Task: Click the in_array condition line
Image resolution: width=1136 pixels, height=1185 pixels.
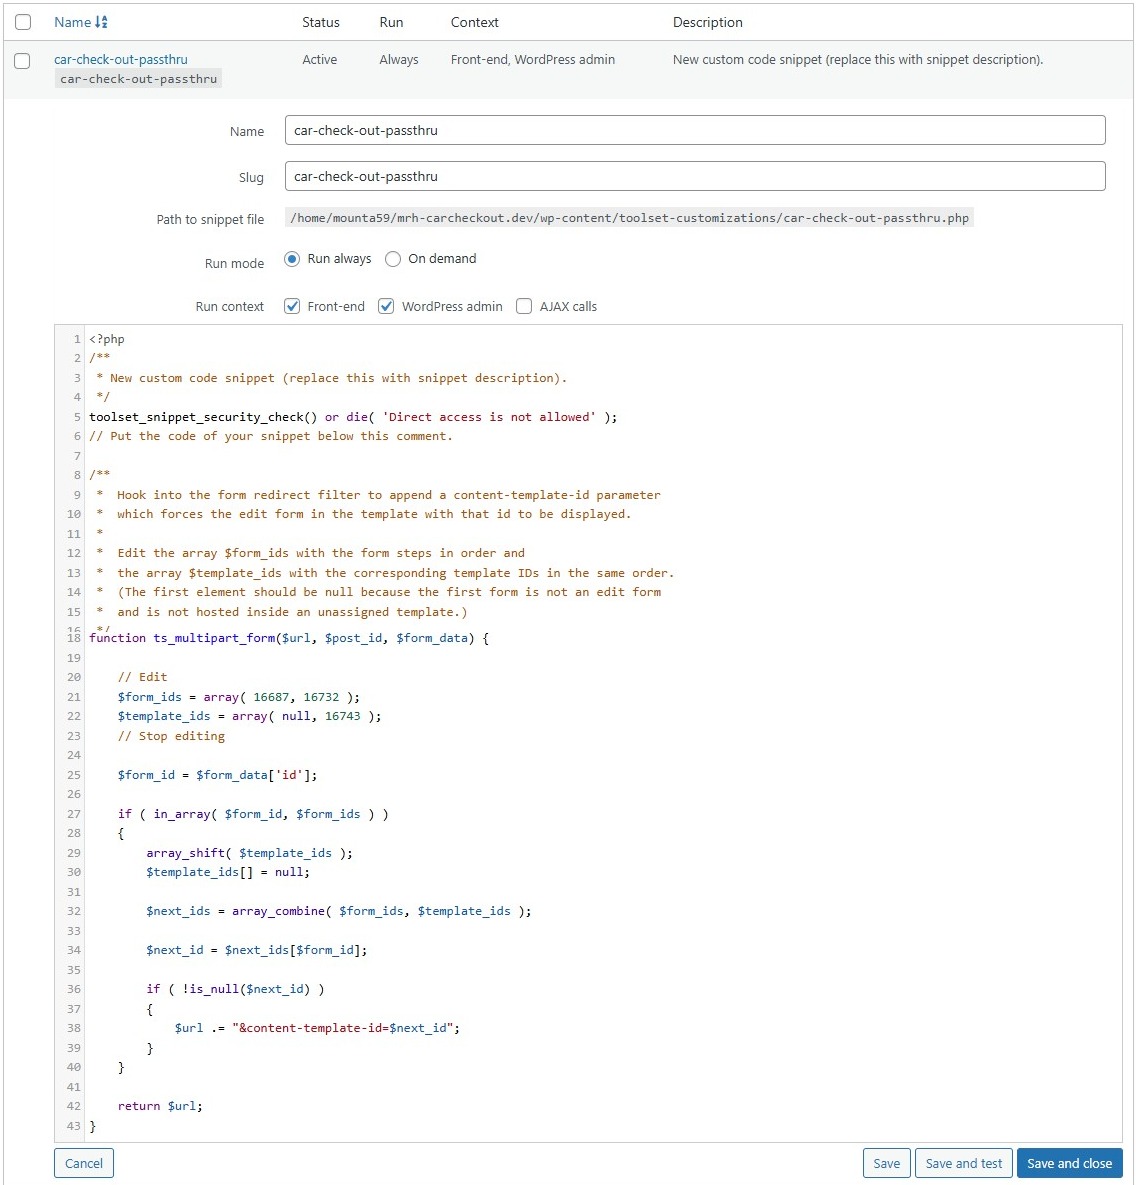Action: coord(253,814)
